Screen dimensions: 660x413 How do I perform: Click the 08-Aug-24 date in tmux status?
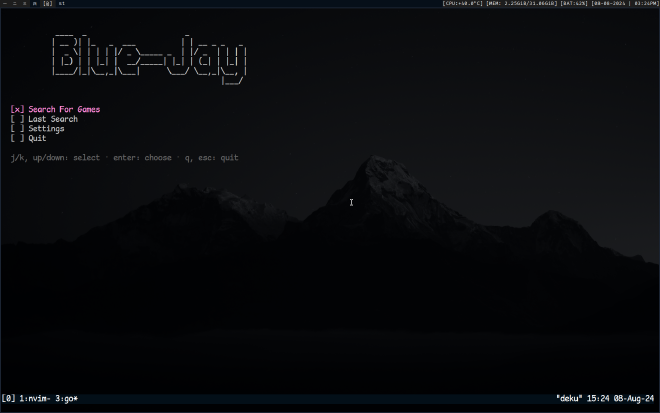[634, 398]
